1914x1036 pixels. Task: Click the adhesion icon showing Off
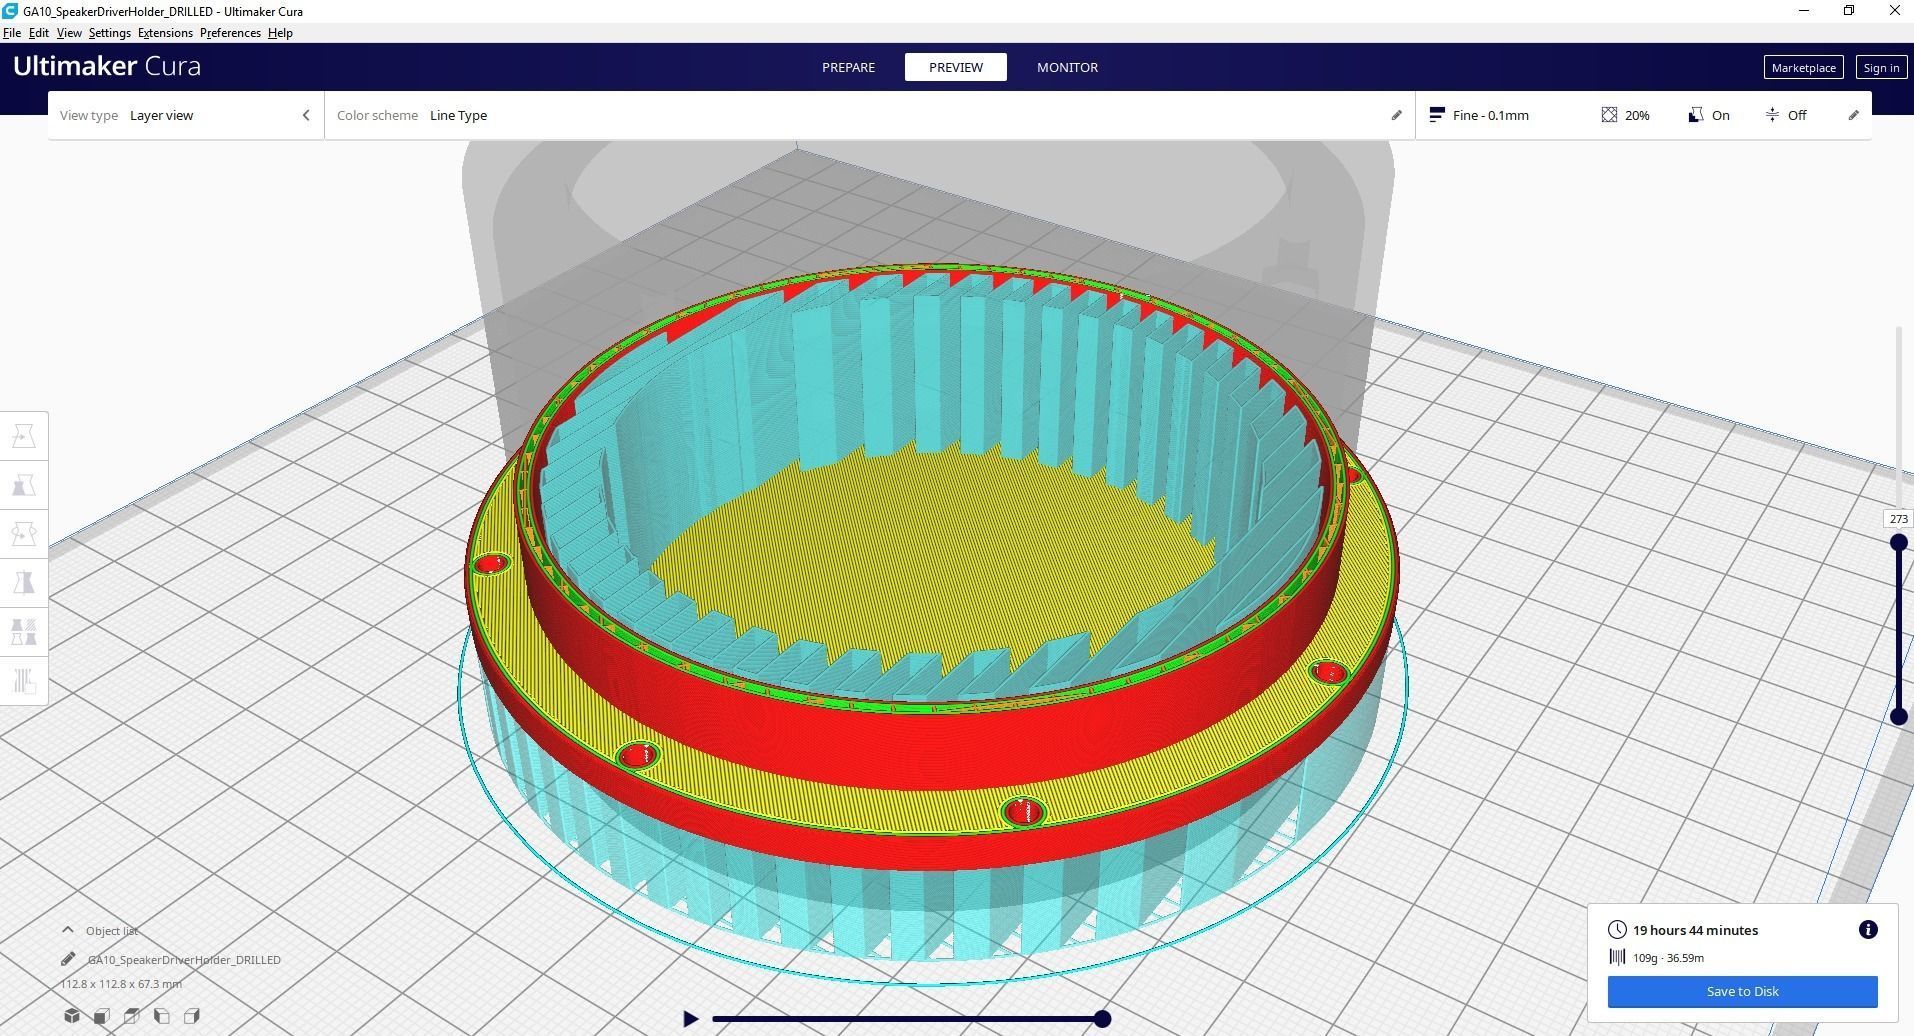pos(1772,115)
